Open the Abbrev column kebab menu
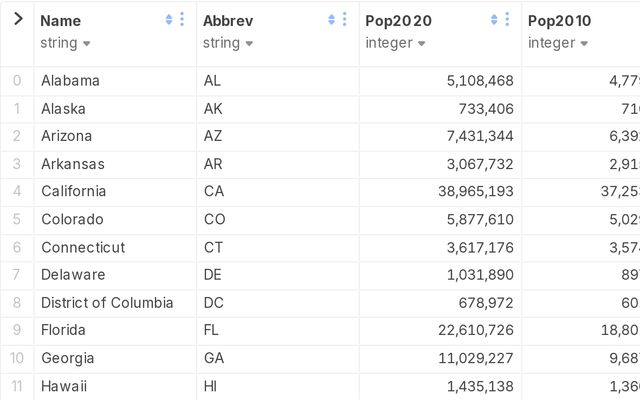The height and width of the screenshot is (400, 640). [x=345, y=20]
